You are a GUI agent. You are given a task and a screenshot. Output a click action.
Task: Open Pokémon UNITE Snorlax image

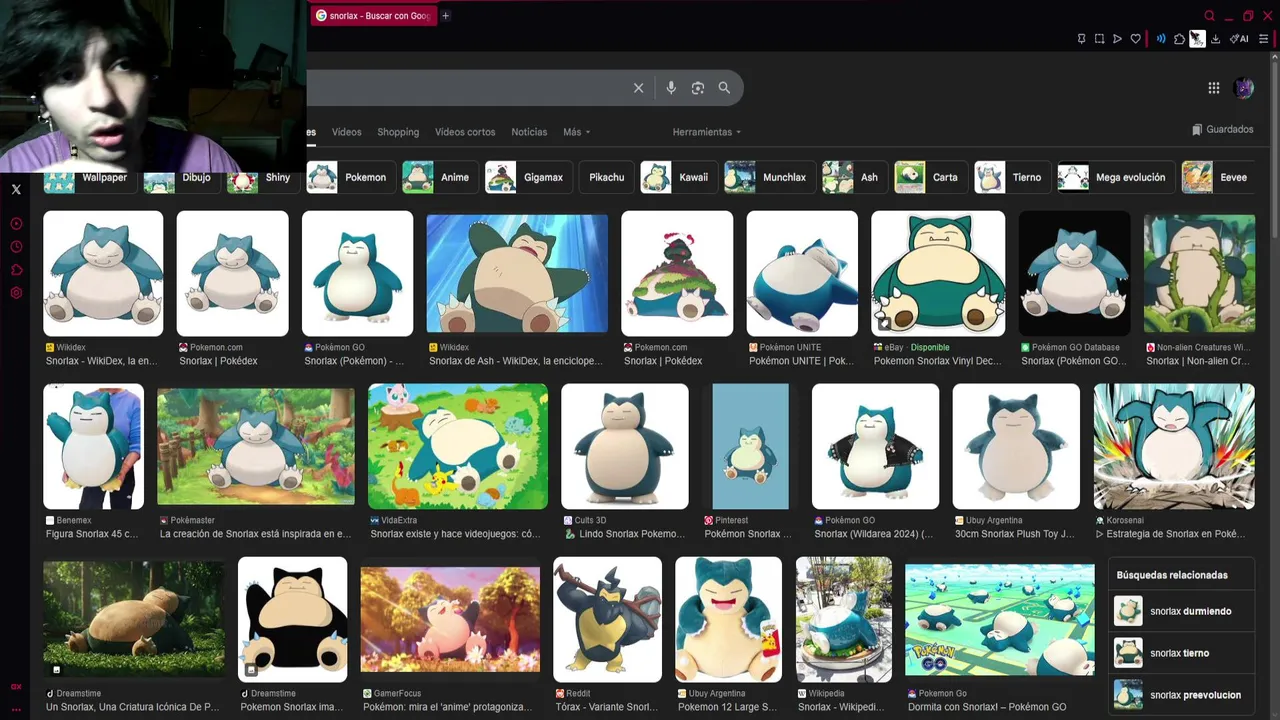pos(802,273)
